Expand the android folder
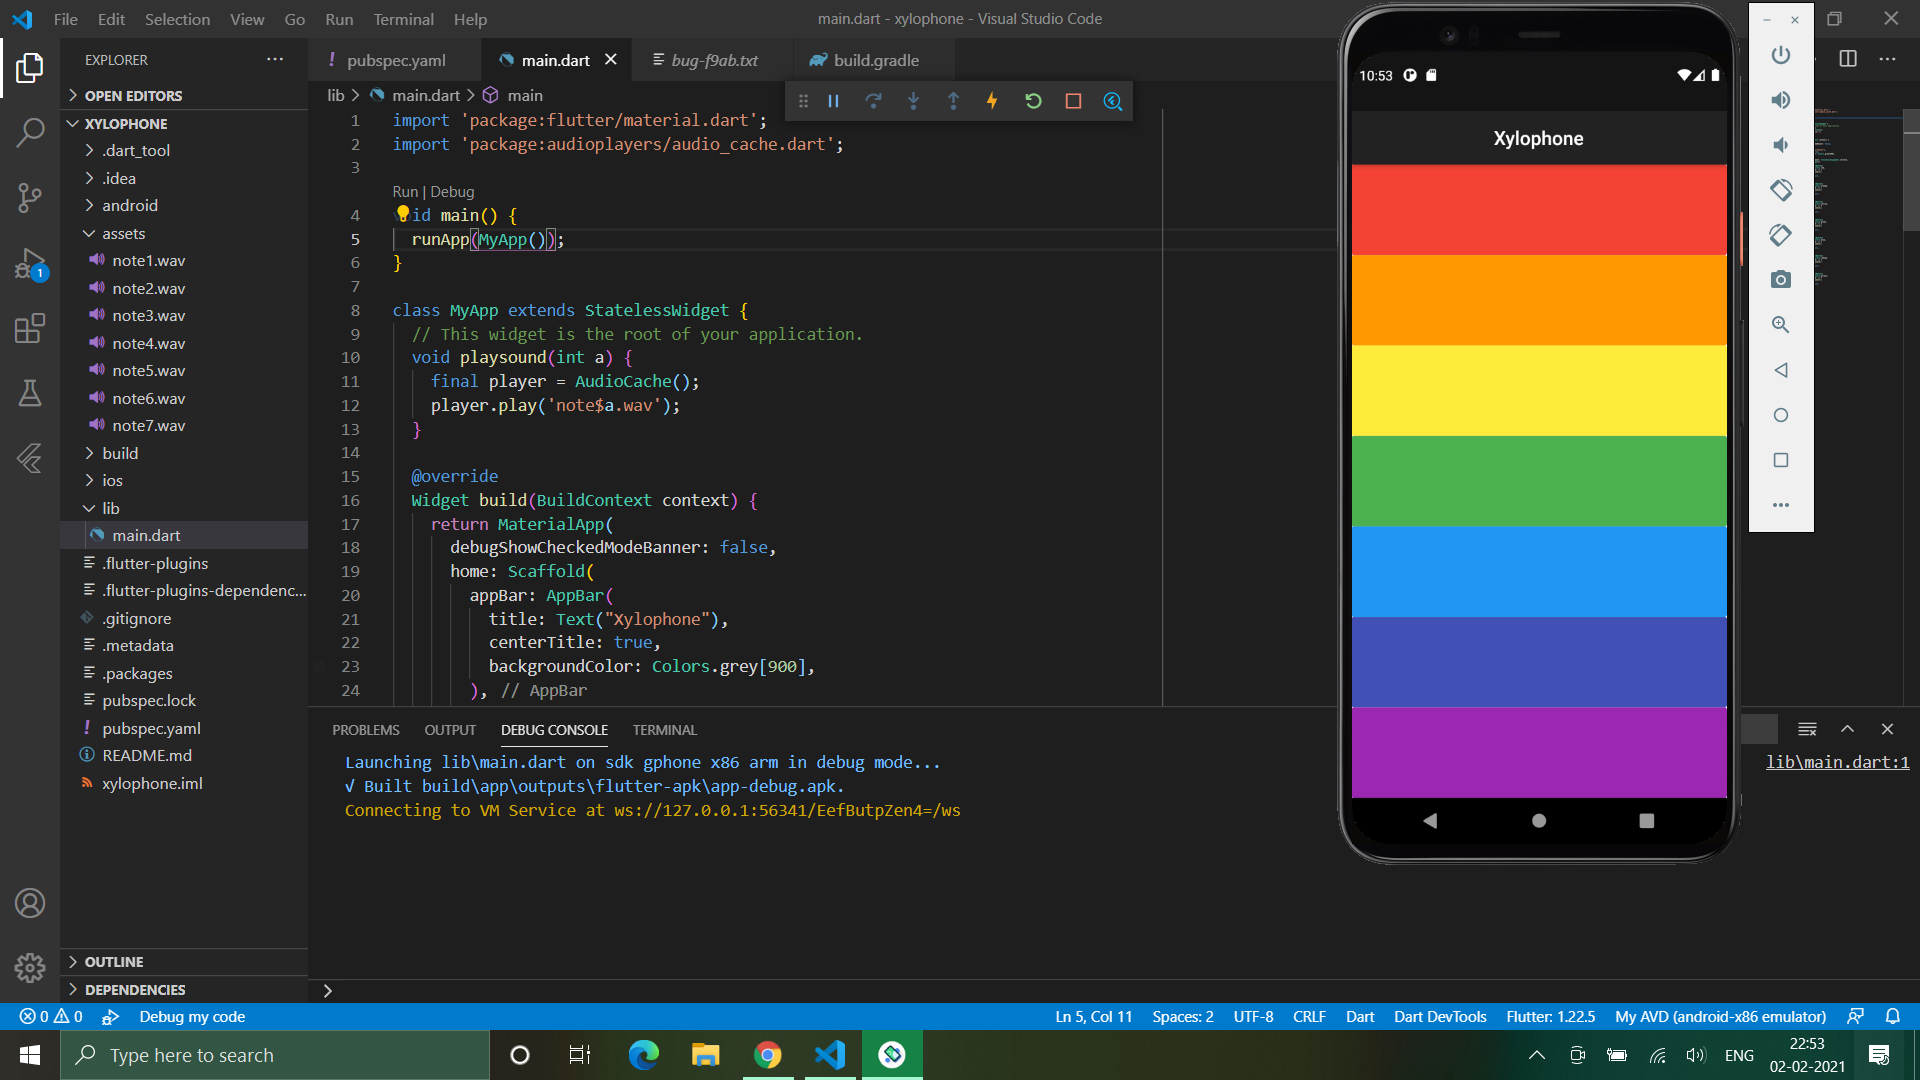Image resolution: width=1920 pixels, height=1080 pixels. (x=129, y=205)
